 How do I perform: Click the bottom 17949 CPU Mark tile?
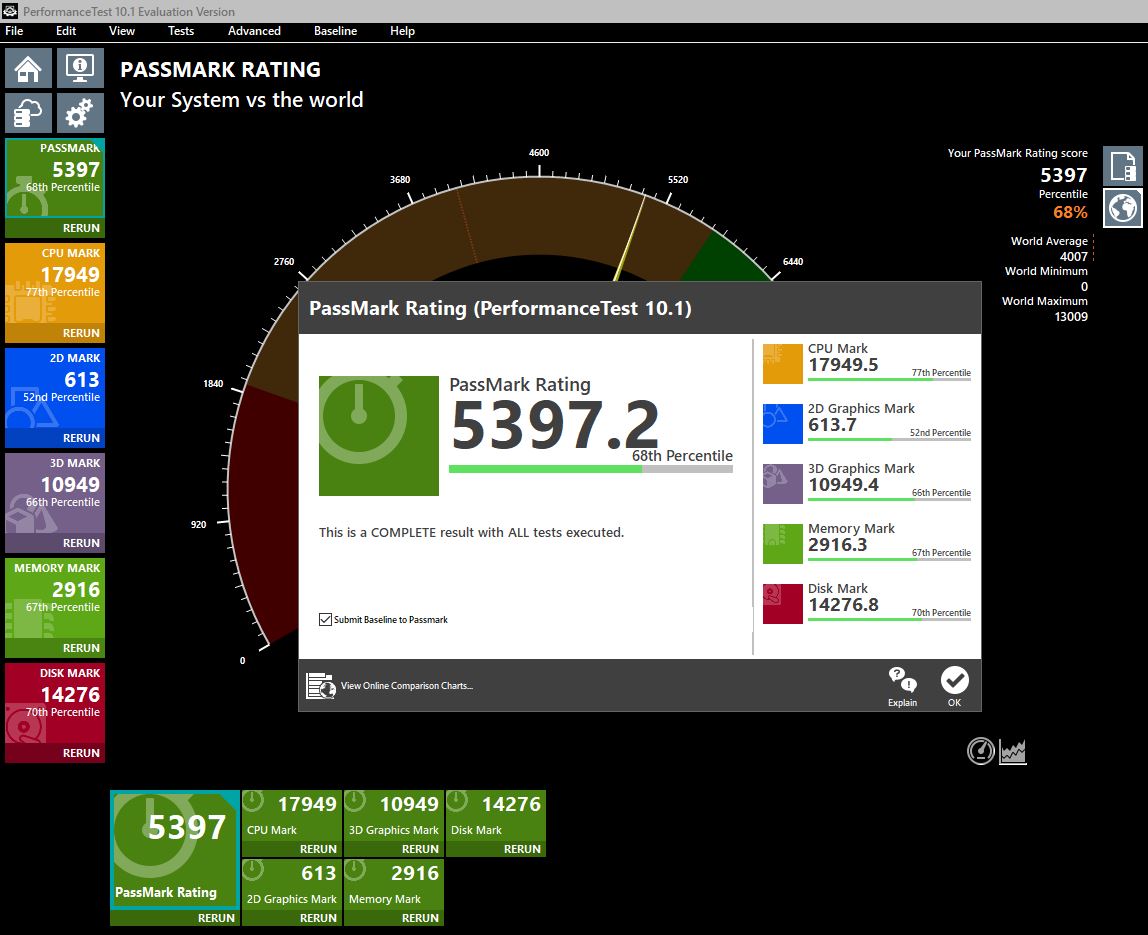[x=292, y=816]
